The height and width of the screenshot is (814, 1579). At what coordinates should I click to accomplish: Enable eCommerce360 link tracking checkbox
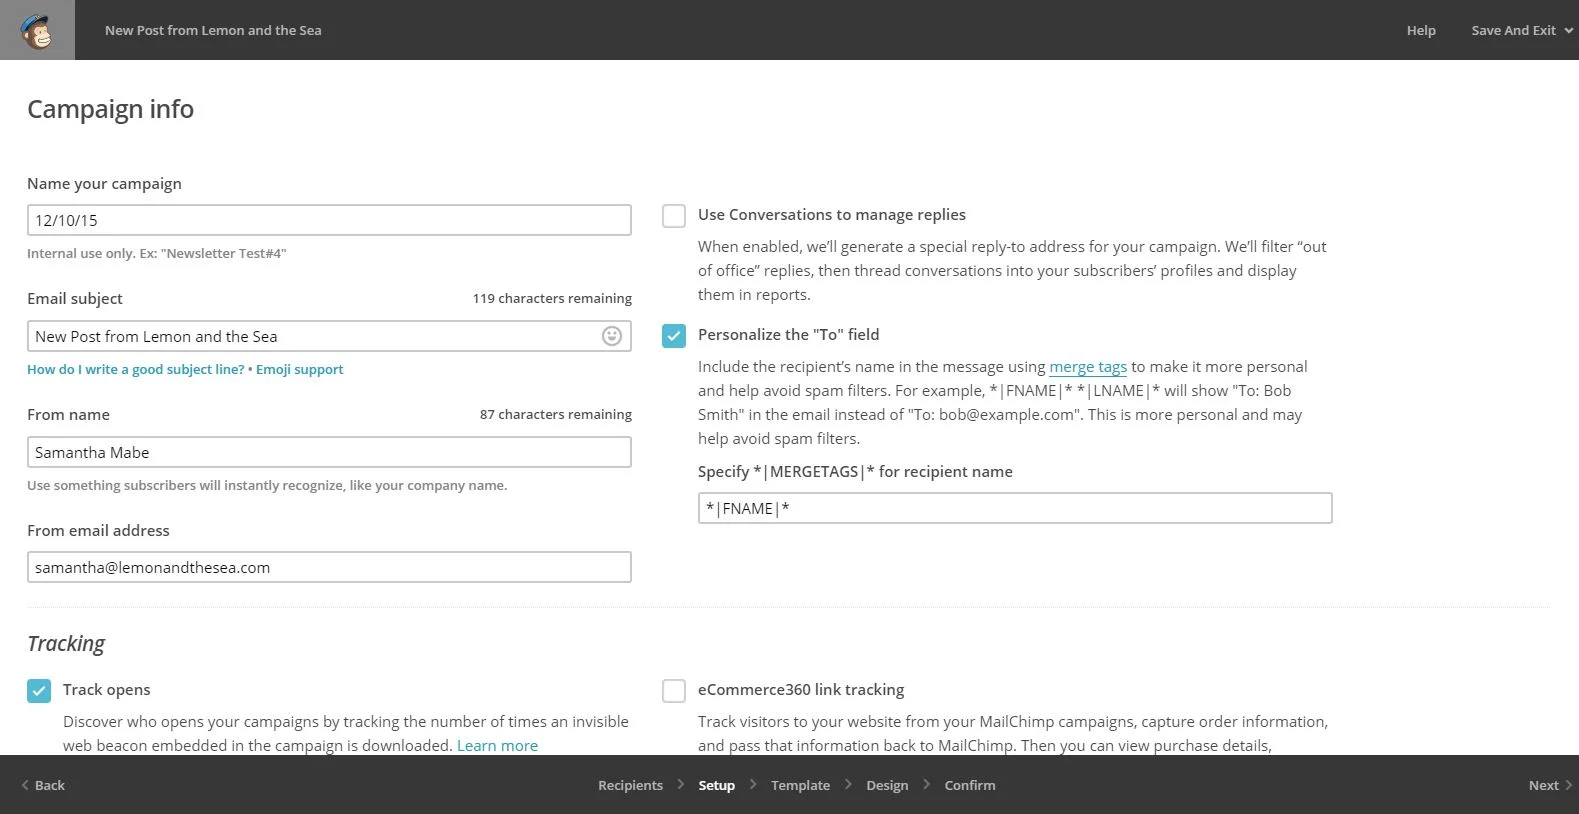tap(674, 690)
